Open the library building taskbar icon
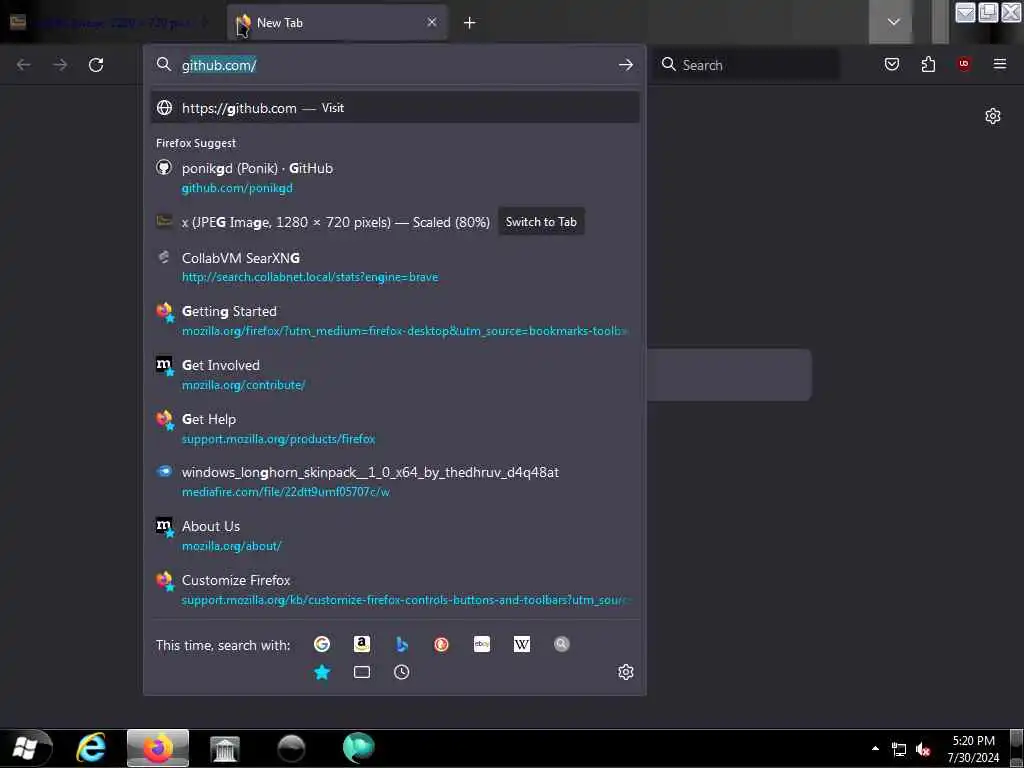1024x768 pixels. point(225,748)
